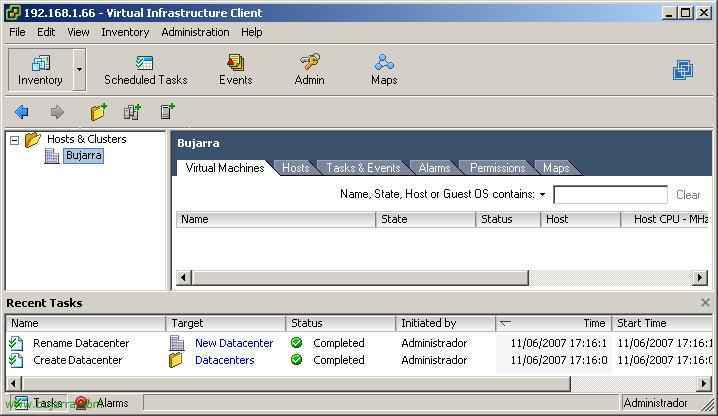The width and height of the screenshot is (718, 416).
Task: Click the New Datacenter target icon
Action: pyautogui.click(x=176, y=343)
